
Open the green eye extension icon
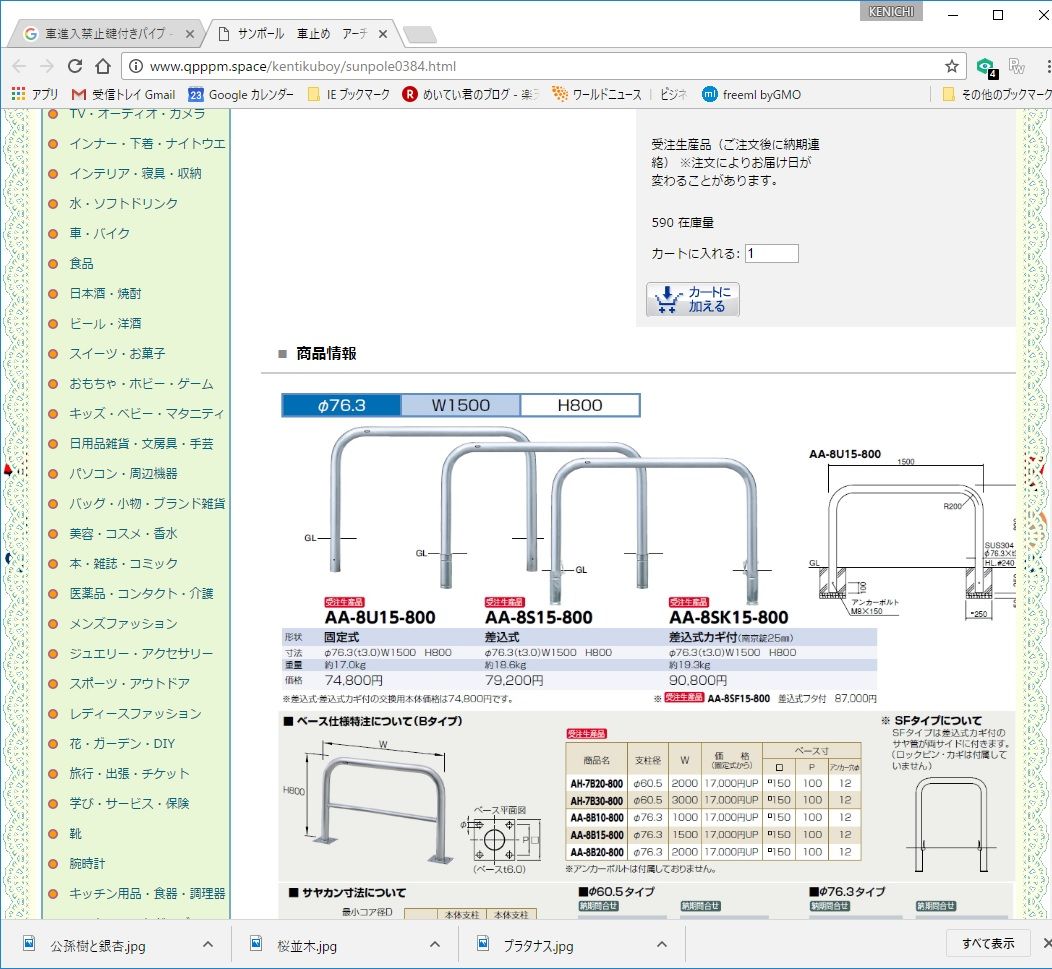pos(985,66)
